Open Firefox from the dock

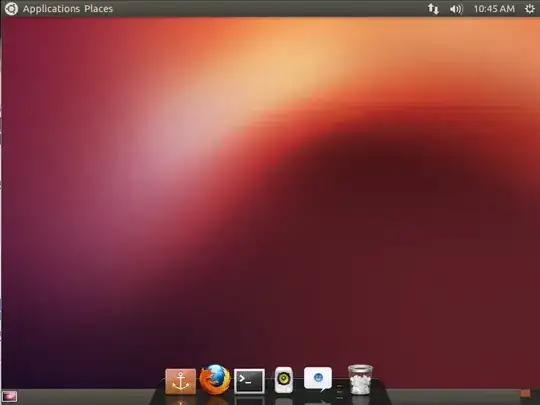point(215,380)
